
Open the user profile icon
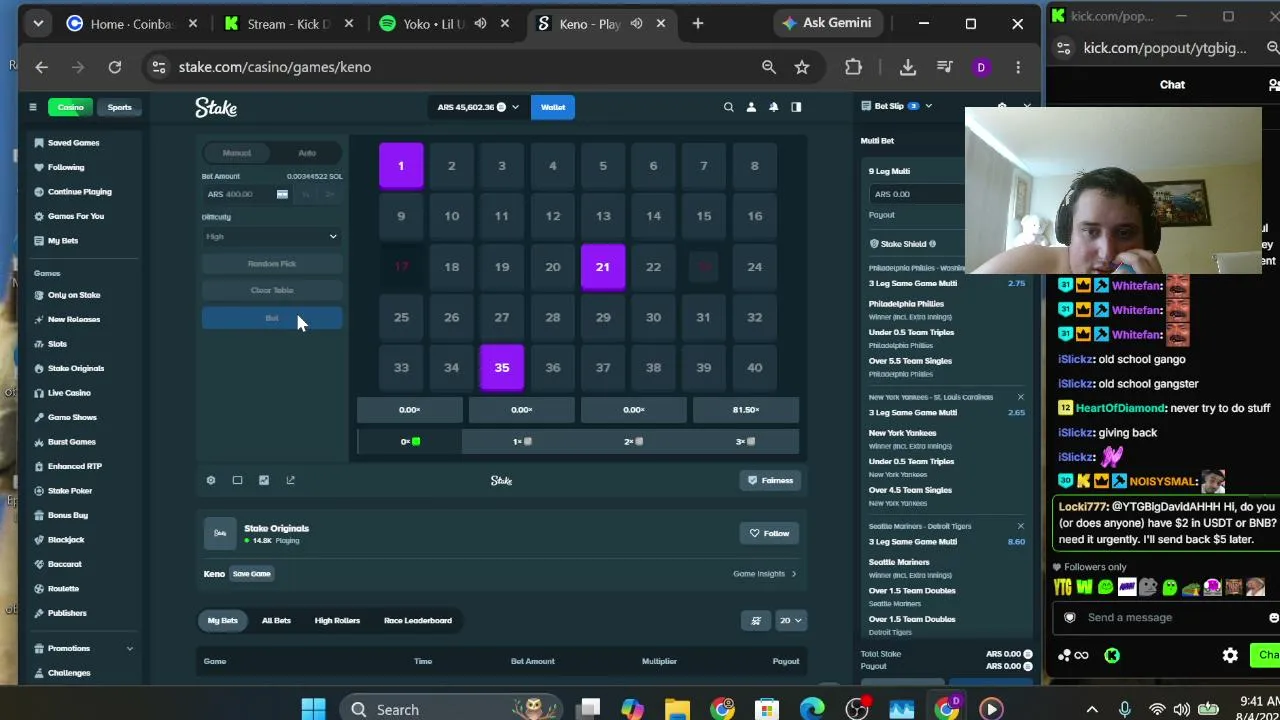coord(751,107)
